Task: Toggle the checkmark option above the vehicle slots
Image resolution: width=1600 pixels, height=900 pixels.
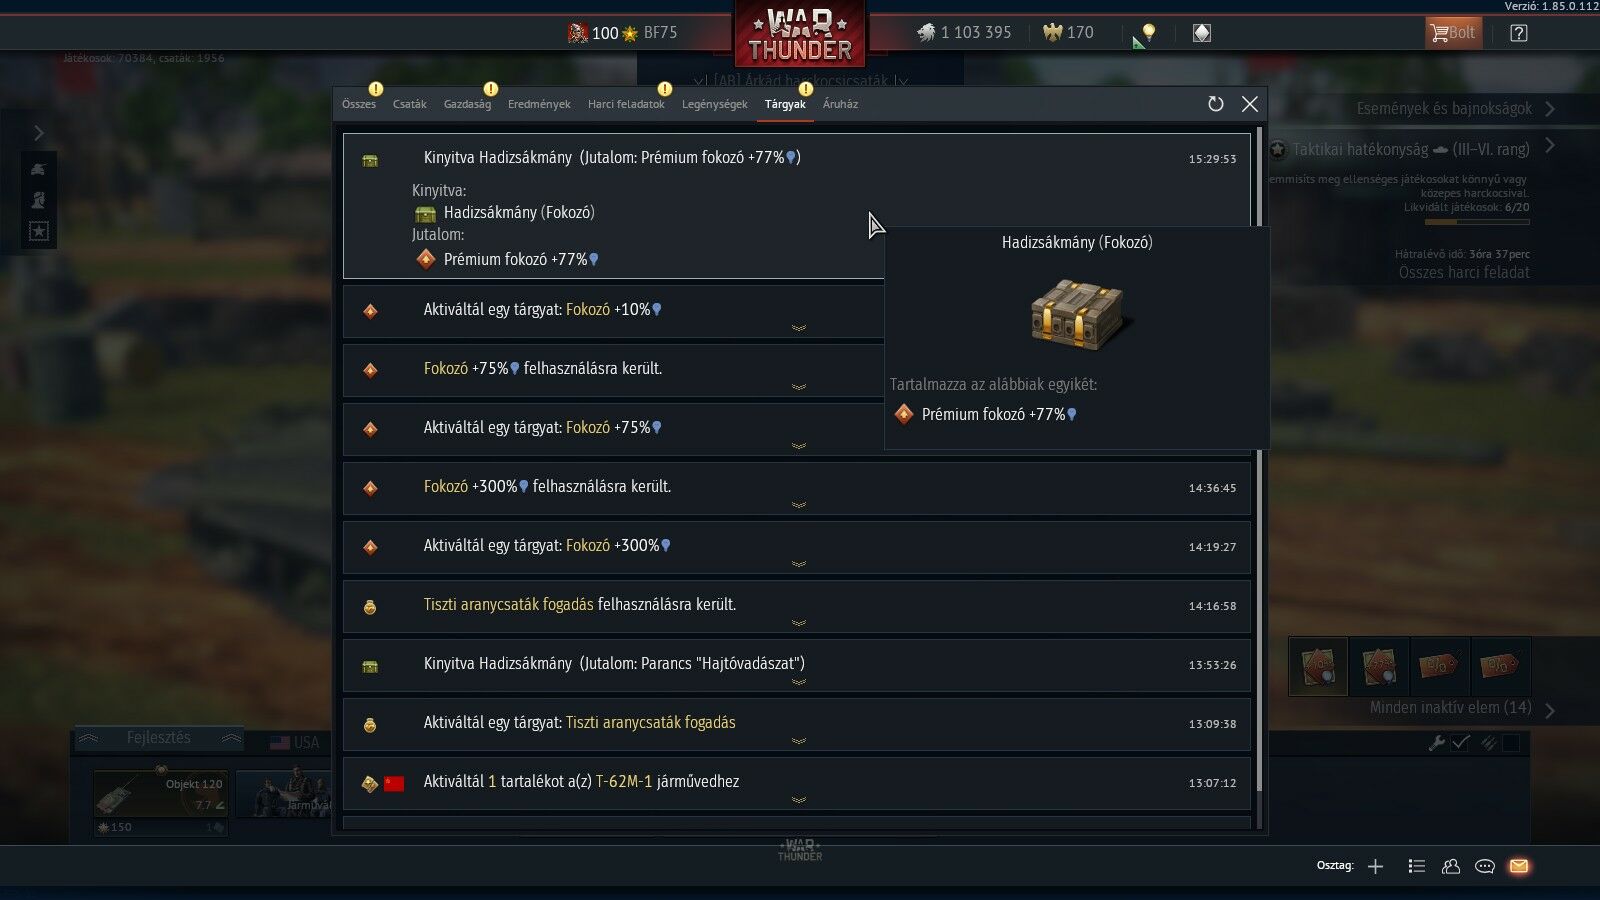Action: tap(1461, 742)
